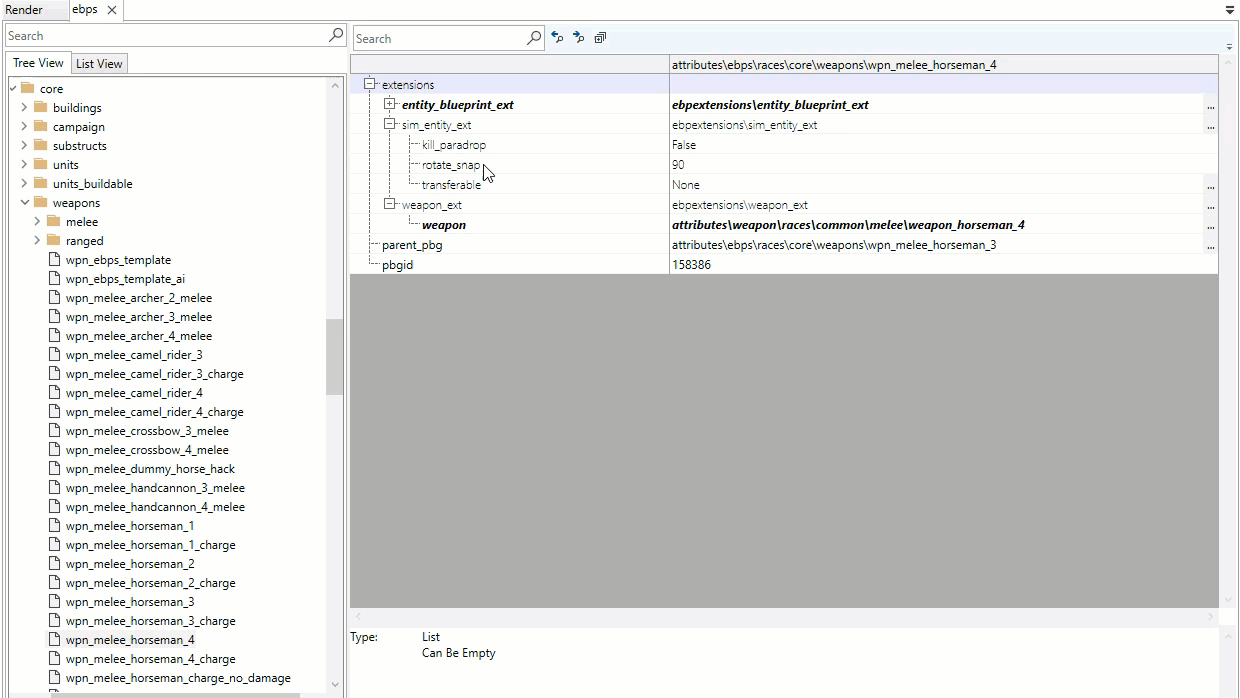1240x698 pixels.
Task: Select the wpn_melee_horseman_2 file
Action: coord(130,564)
